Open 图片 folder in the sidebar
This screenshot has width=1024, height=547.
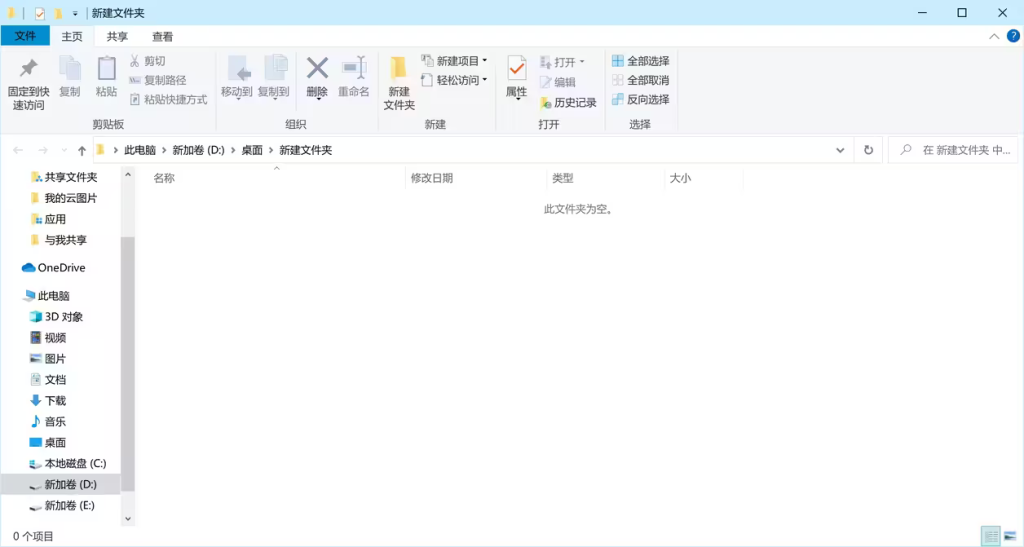pyautogui.click(x=48, y=358)
